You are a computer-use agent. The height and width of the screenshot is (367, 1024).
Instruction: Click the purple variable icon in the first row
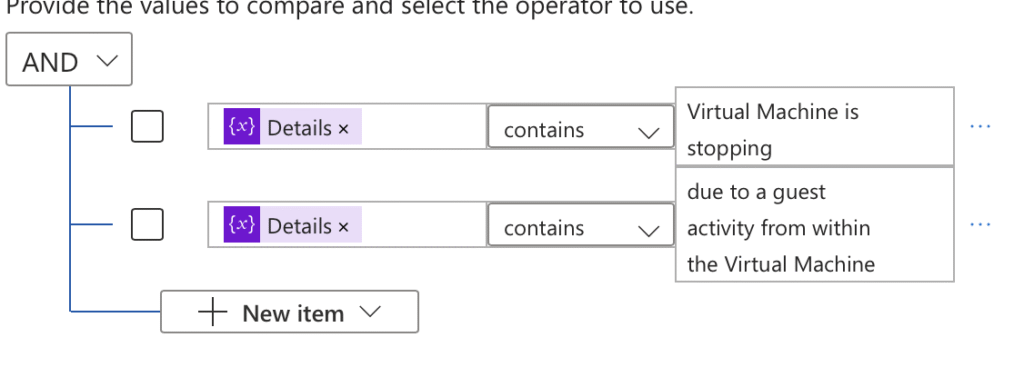(x=242, y=126)
